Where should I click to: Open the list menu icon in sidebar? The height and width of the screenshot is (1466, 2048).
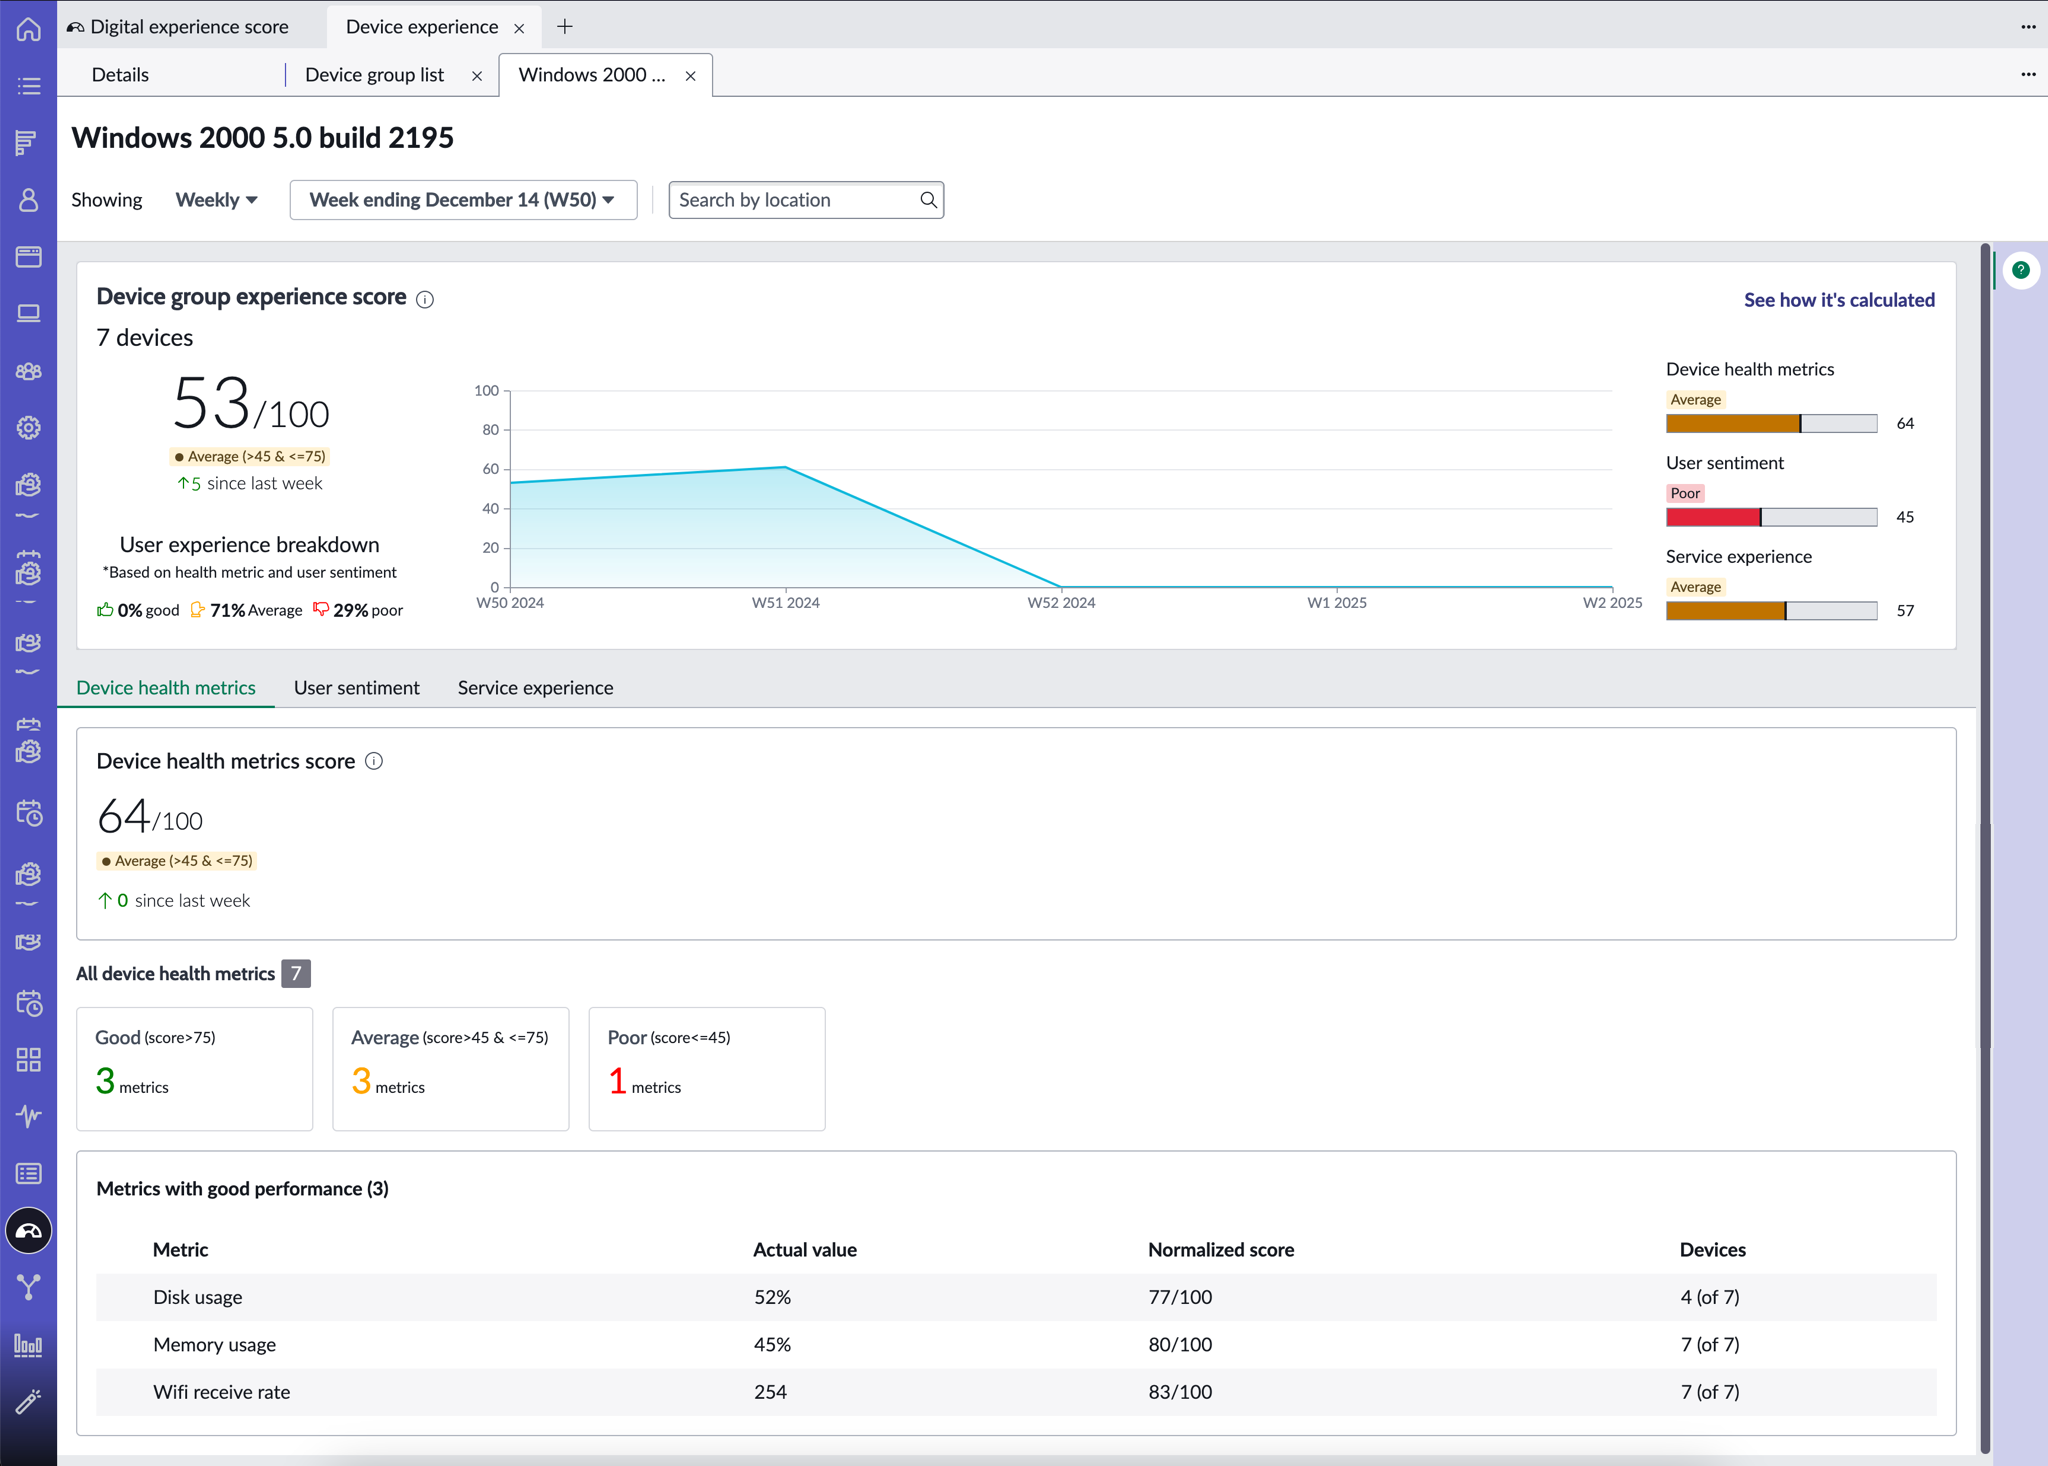(x=28, y=86)
